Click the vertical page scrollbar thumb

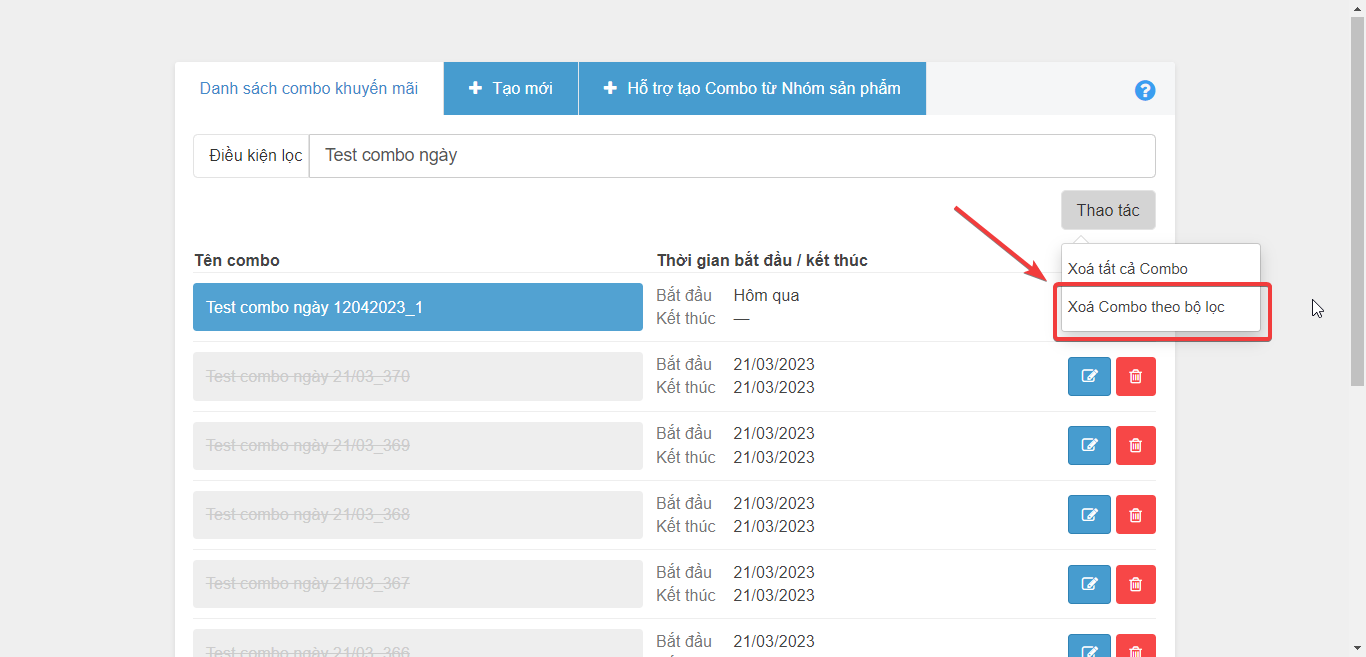[x=1357, y=200]
